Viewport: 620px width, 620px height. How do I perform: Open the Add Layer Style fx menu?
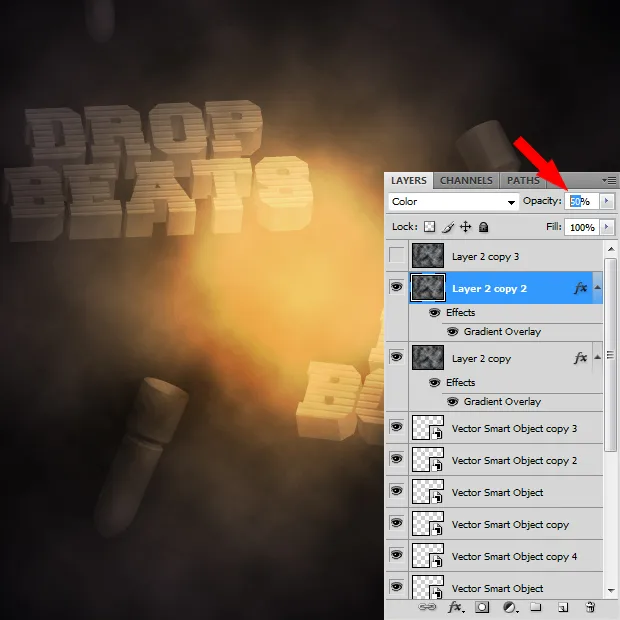point(455,607)
